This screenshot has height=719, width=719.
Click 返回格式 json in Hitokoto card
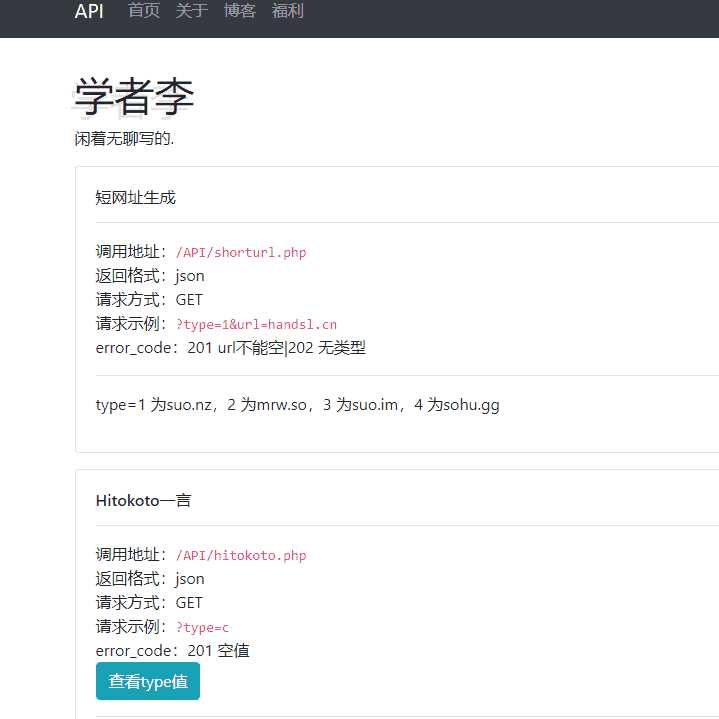click(x=150, y=579)
